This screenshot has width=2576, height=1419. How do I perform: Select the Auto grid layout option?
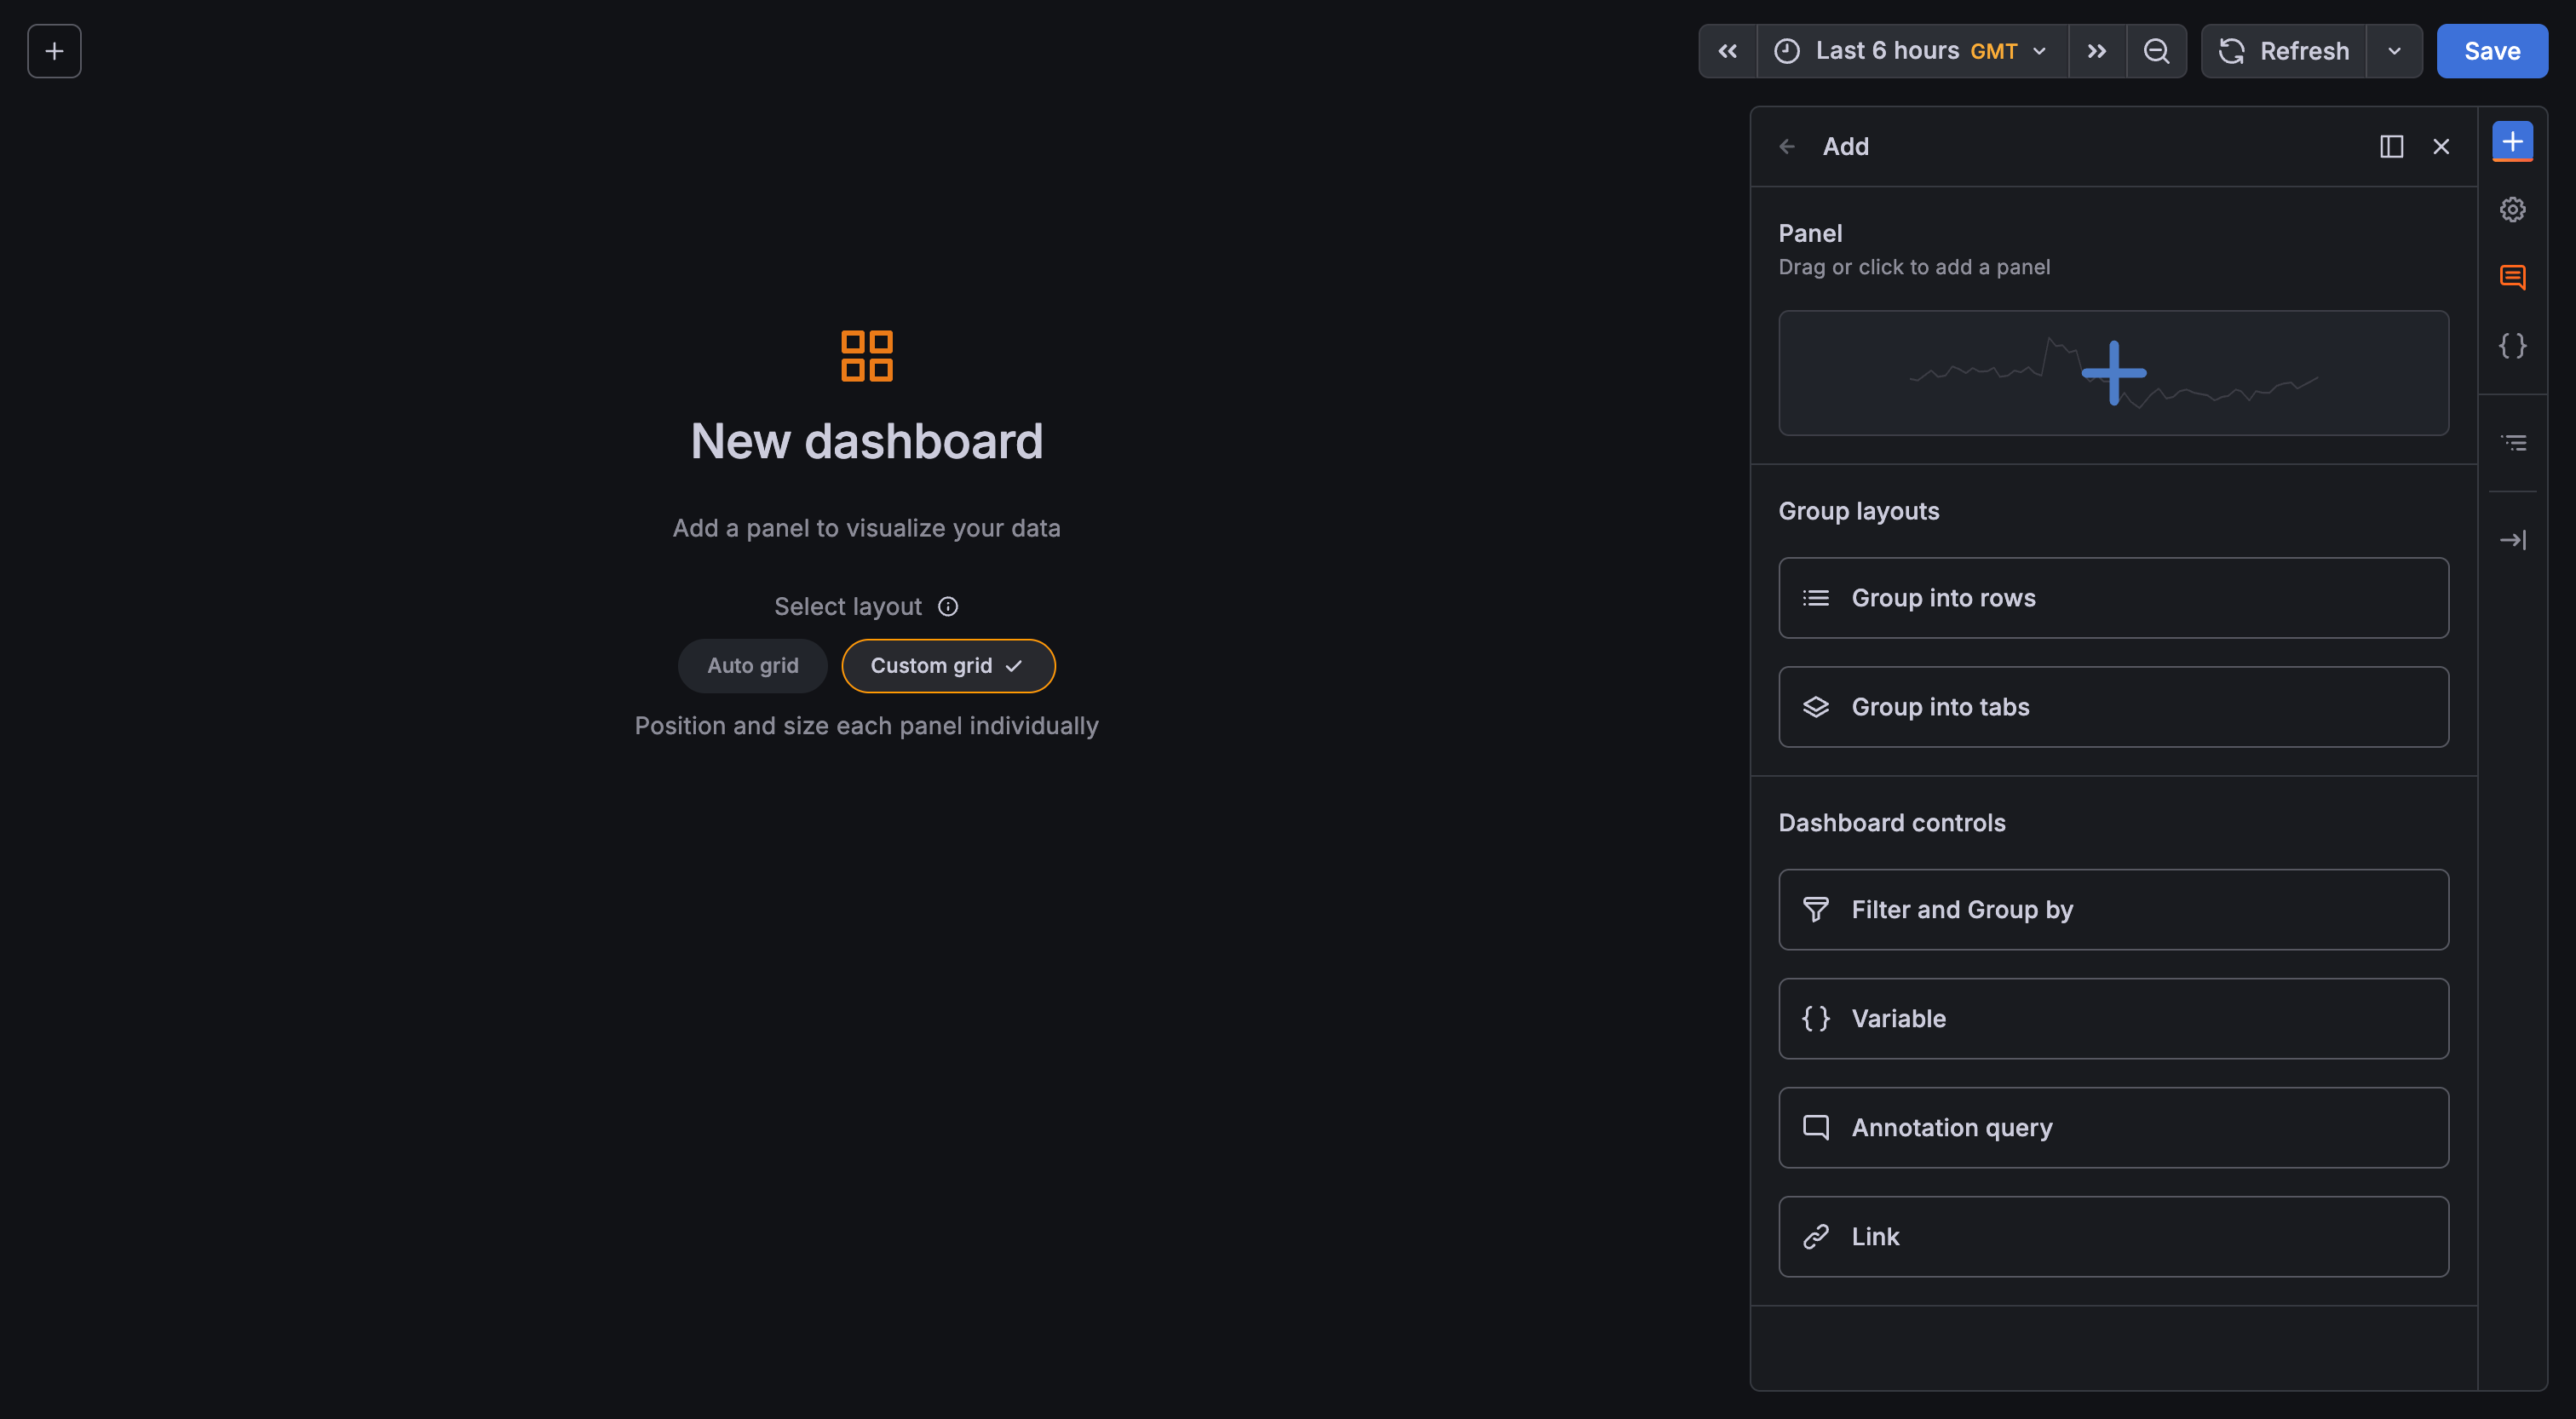pyautogui.click(x=752, y=666)
